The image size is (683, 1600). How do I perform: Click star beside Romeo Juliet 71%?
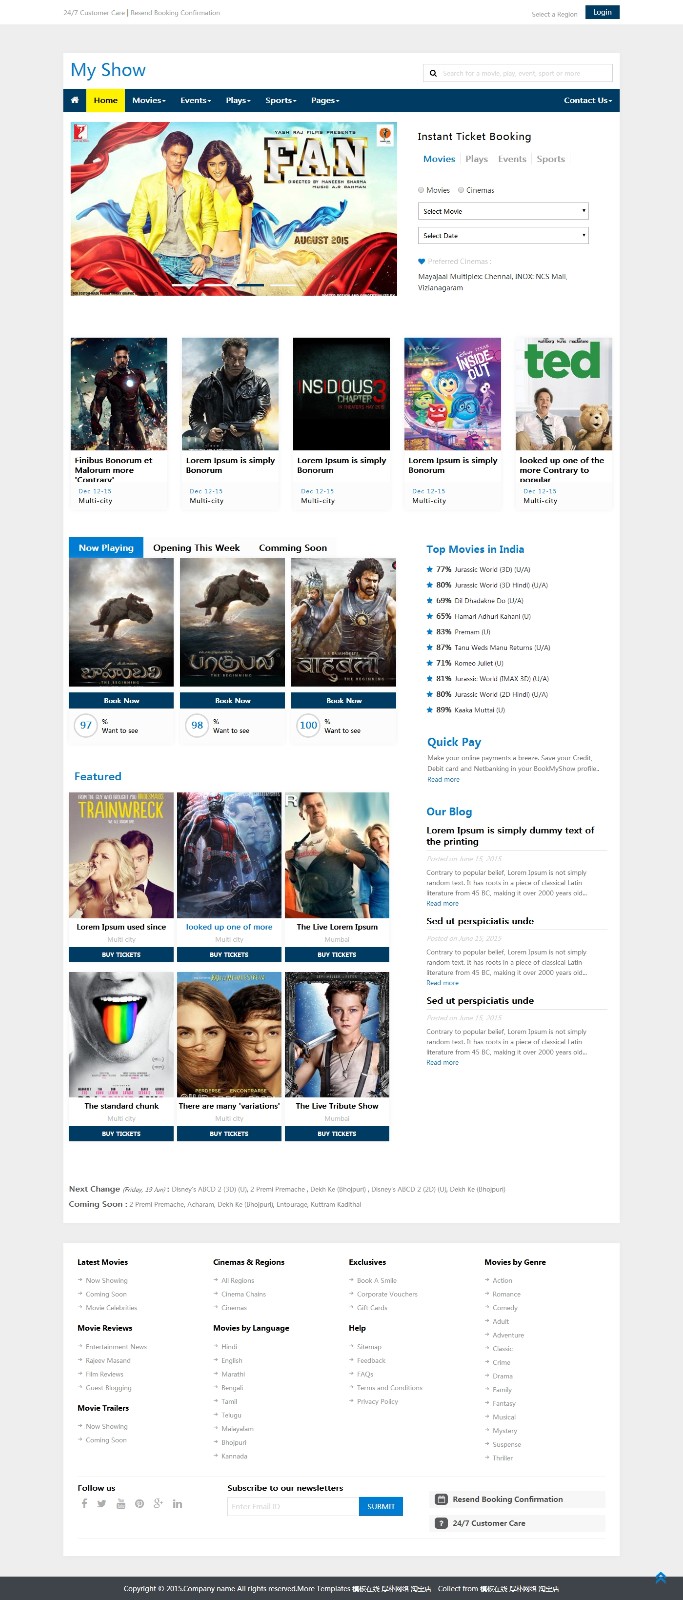coord(430,663)
